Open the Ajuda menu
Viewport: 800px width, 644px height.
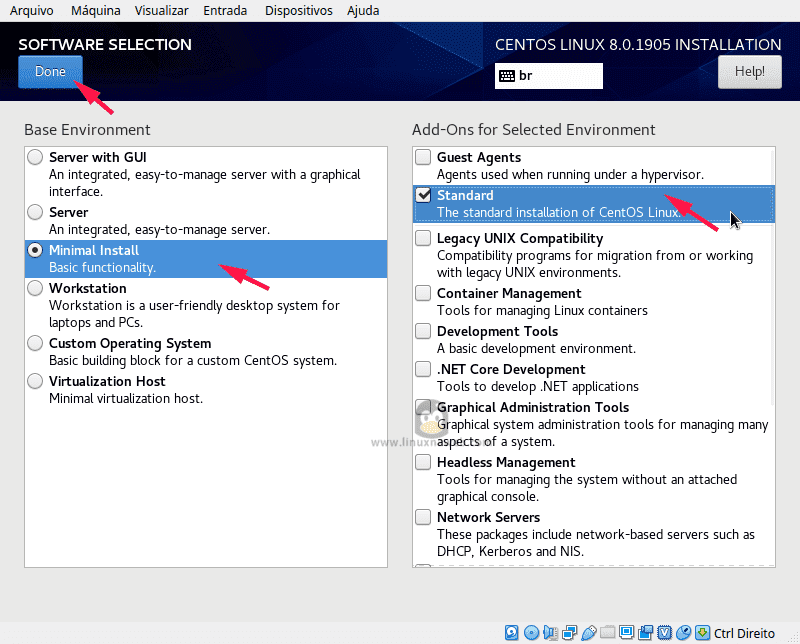[x=363, y=10]
